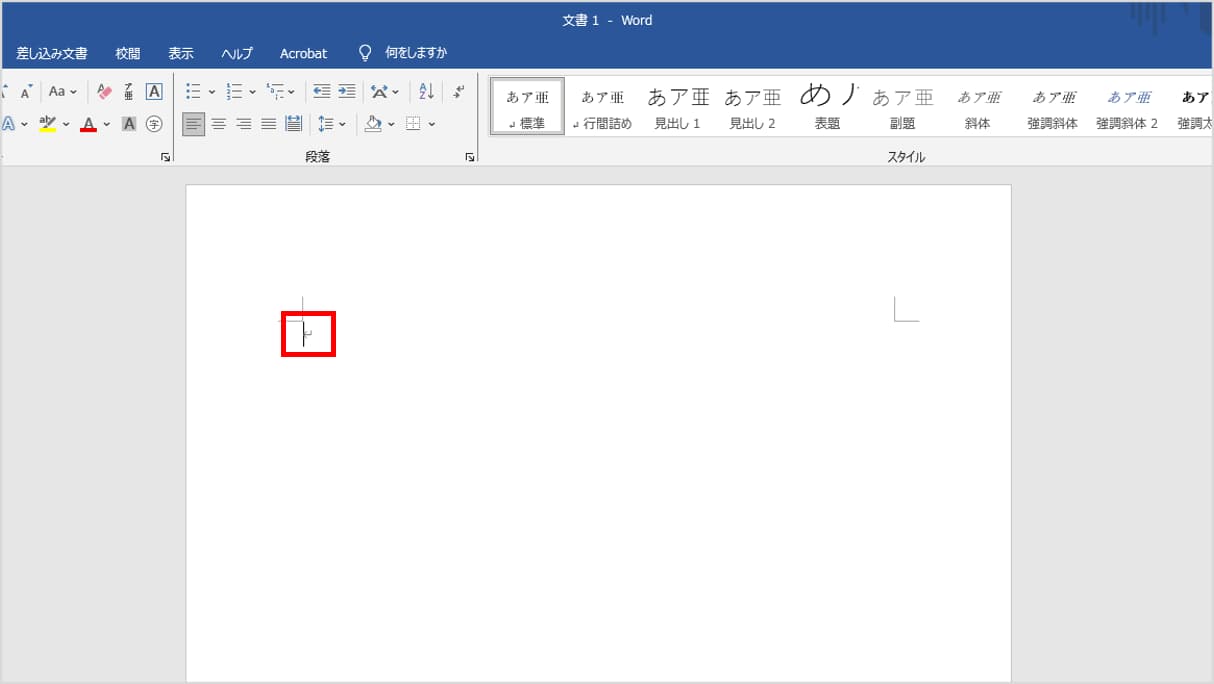Open the 差し込み文書 ribbon tab
Viewport: 1214px width, 684px height.
pos(52,53)
